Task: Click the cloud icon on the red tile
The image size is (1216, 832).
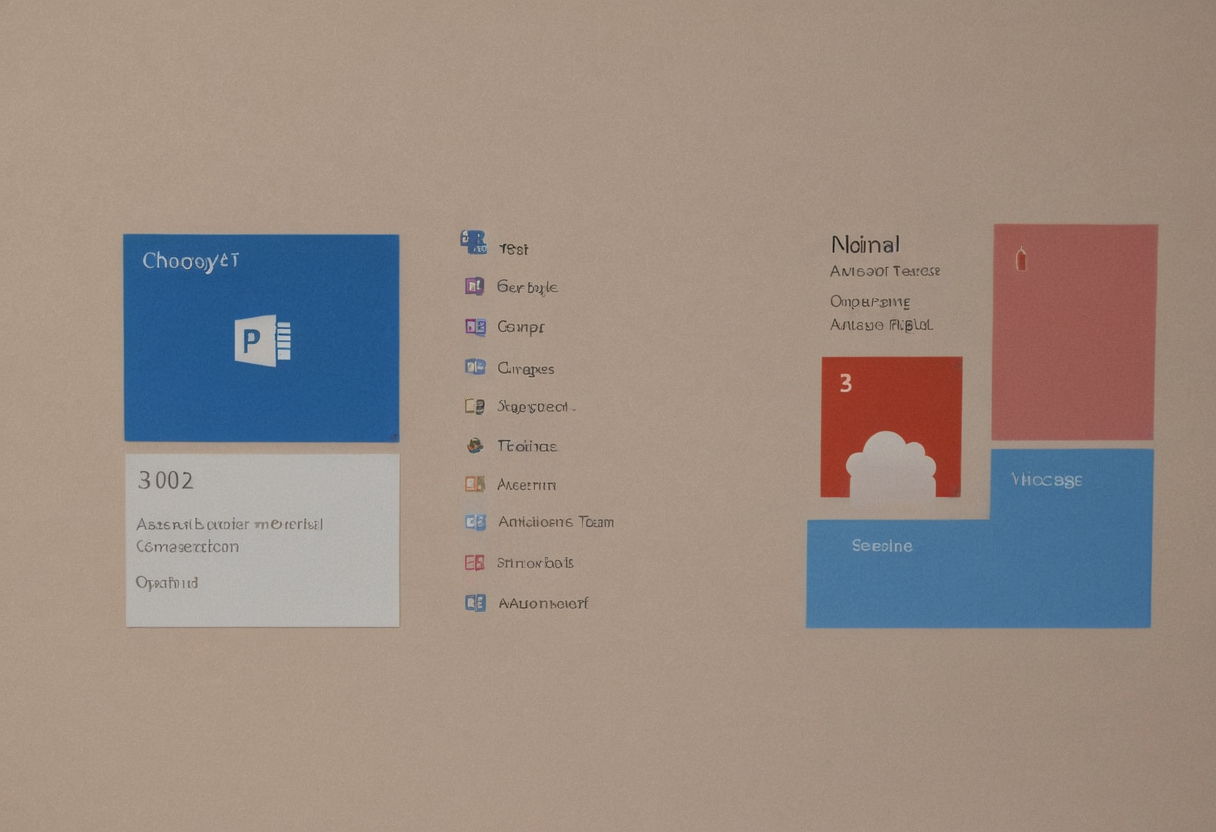Action: coord(891,464)
